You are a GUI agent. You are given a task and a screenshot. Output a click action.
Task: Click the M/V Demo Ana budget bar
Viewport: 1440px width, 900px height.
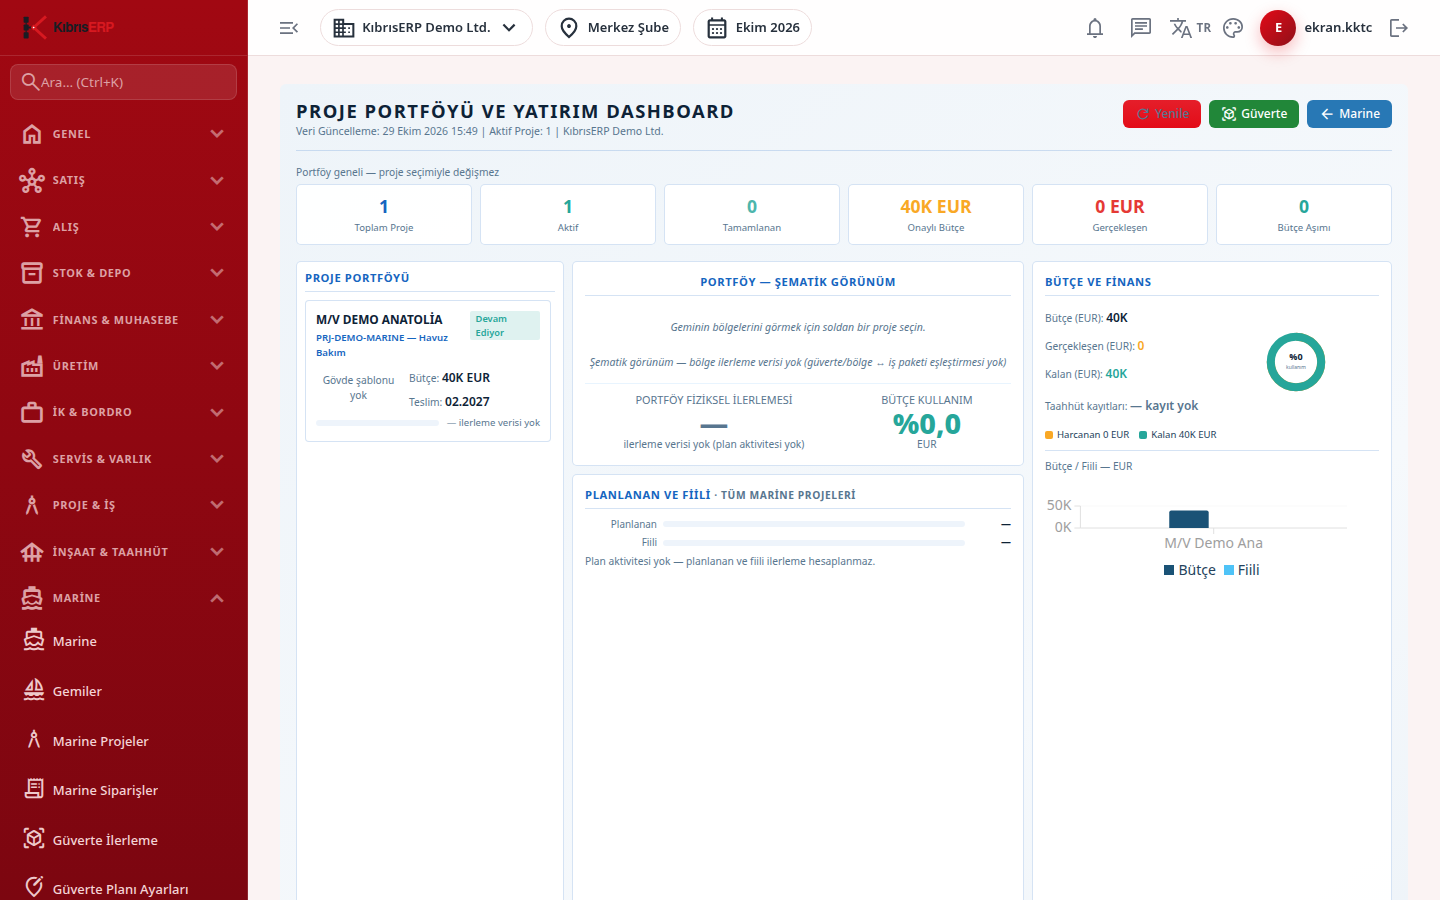[1189, 519]
